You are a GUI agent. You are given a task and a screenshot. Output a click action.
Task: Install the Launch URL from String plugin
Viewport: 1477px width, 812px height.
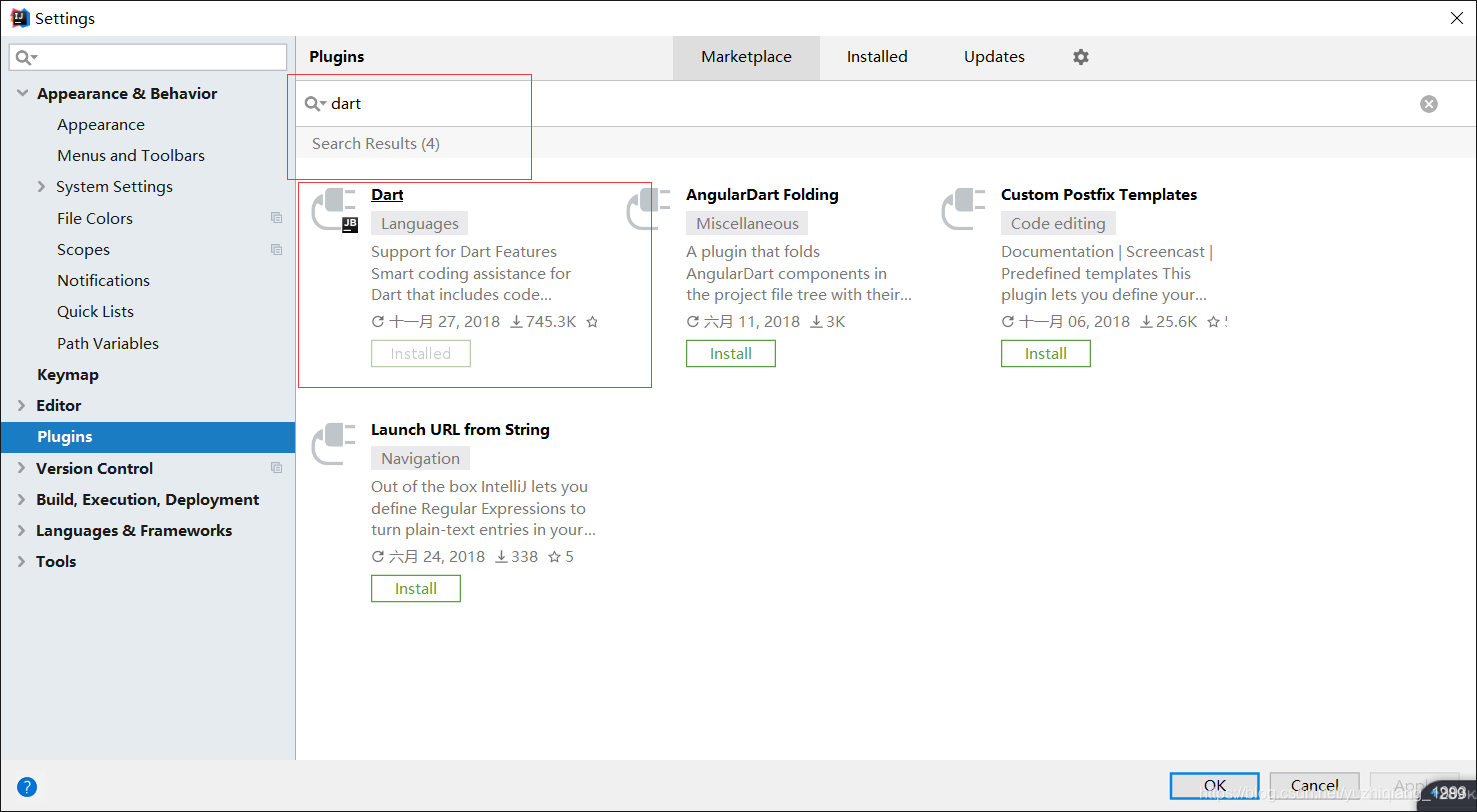coord(416,589)
